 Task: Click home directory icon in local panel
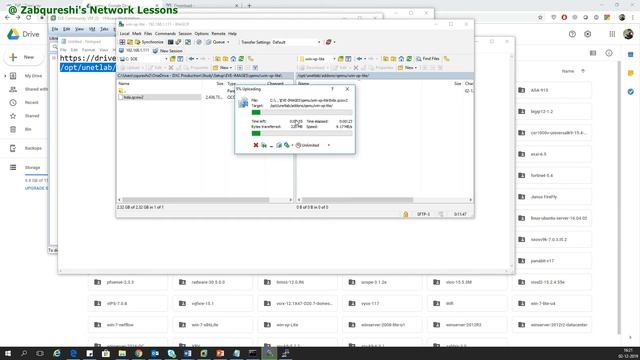233,59
